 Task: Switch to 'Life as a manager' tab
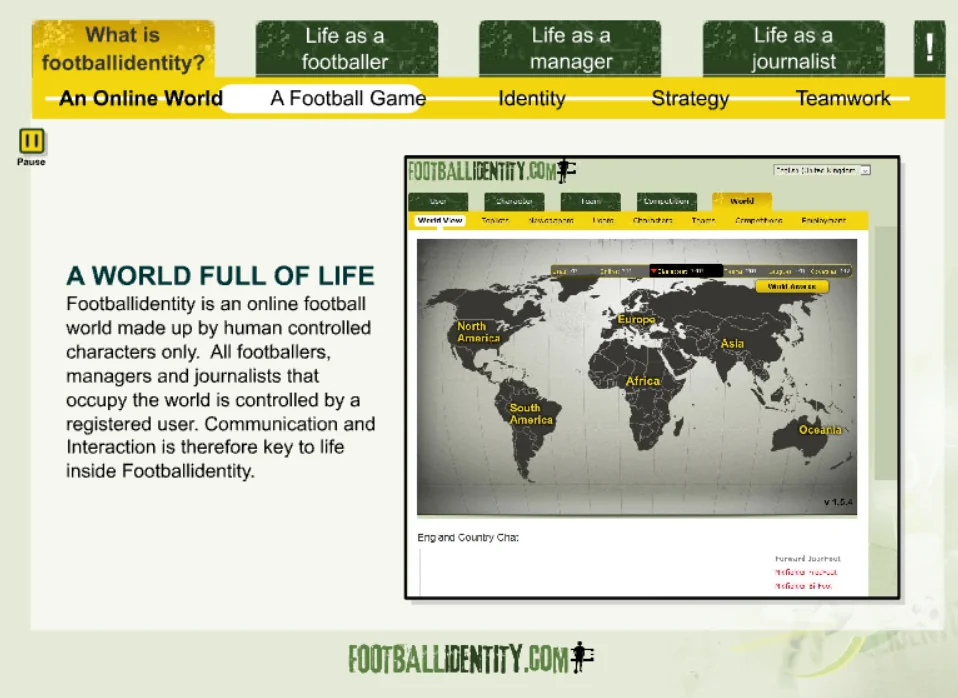(x=570, y=49)
